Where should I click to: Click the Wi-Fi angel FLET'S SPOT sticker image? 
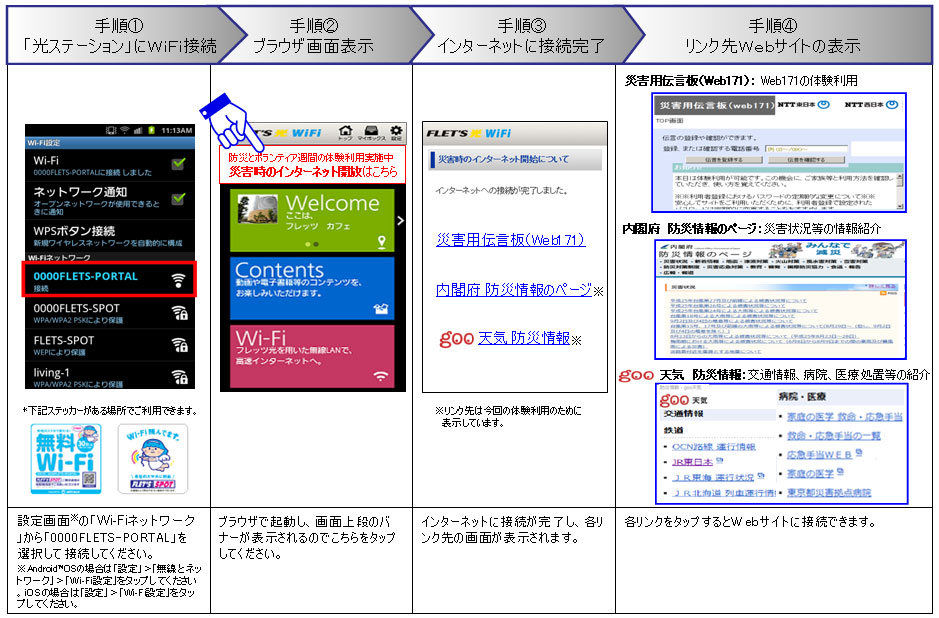[153, 459]
